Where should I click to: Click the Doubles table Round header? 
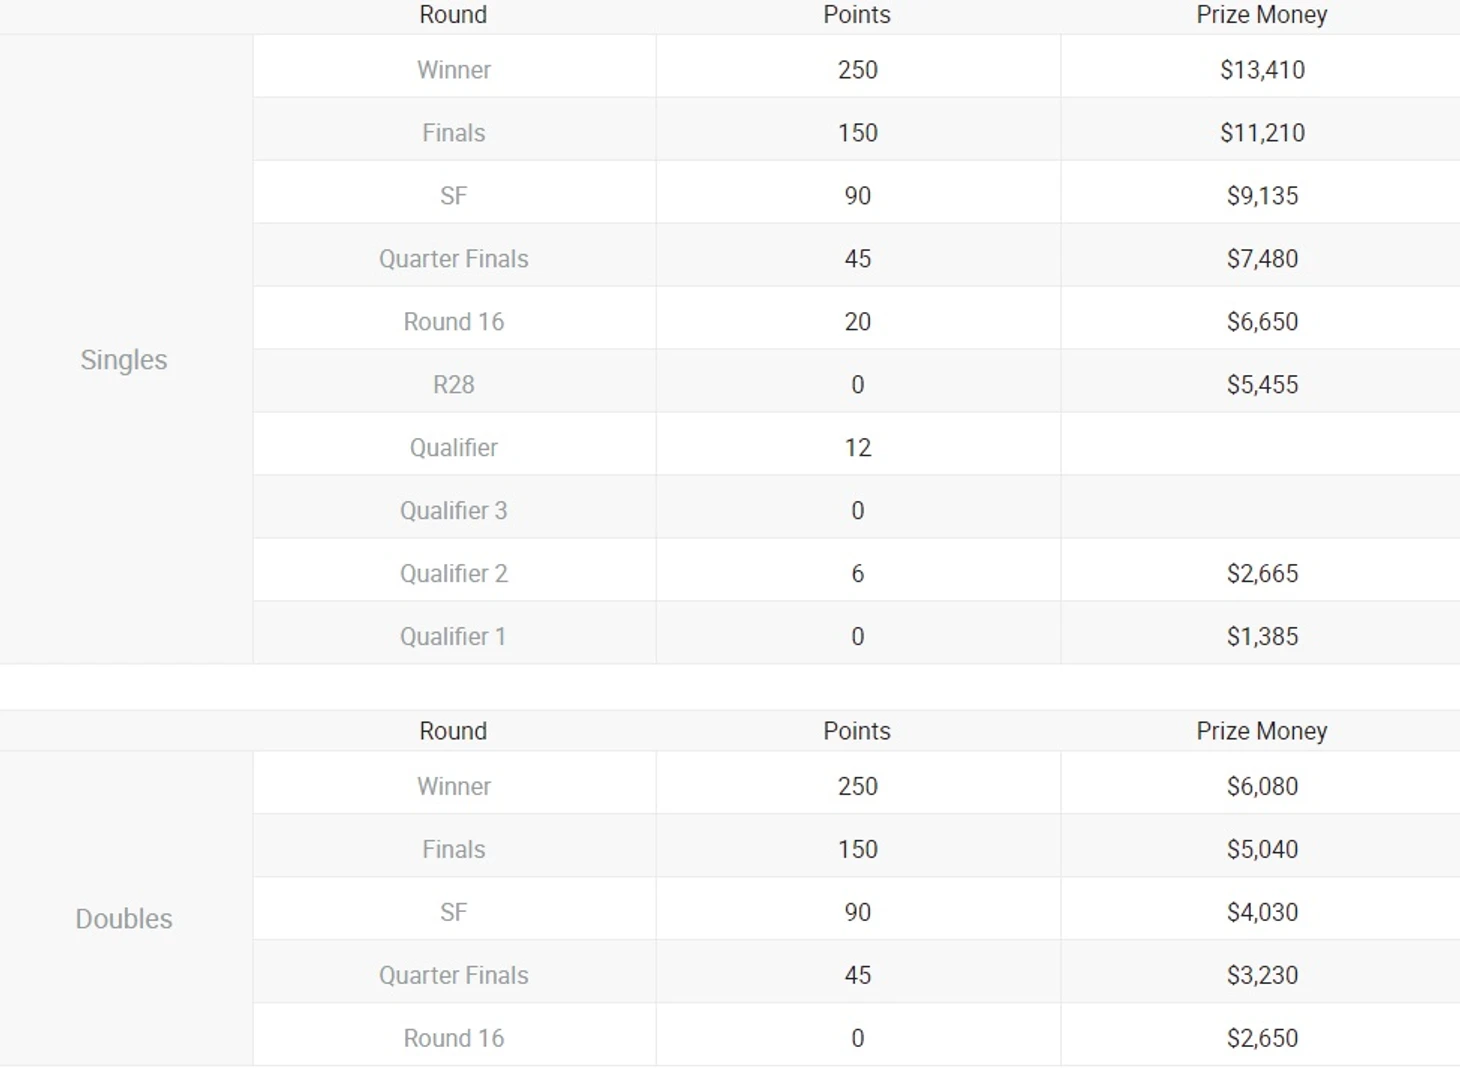[453, 731]
